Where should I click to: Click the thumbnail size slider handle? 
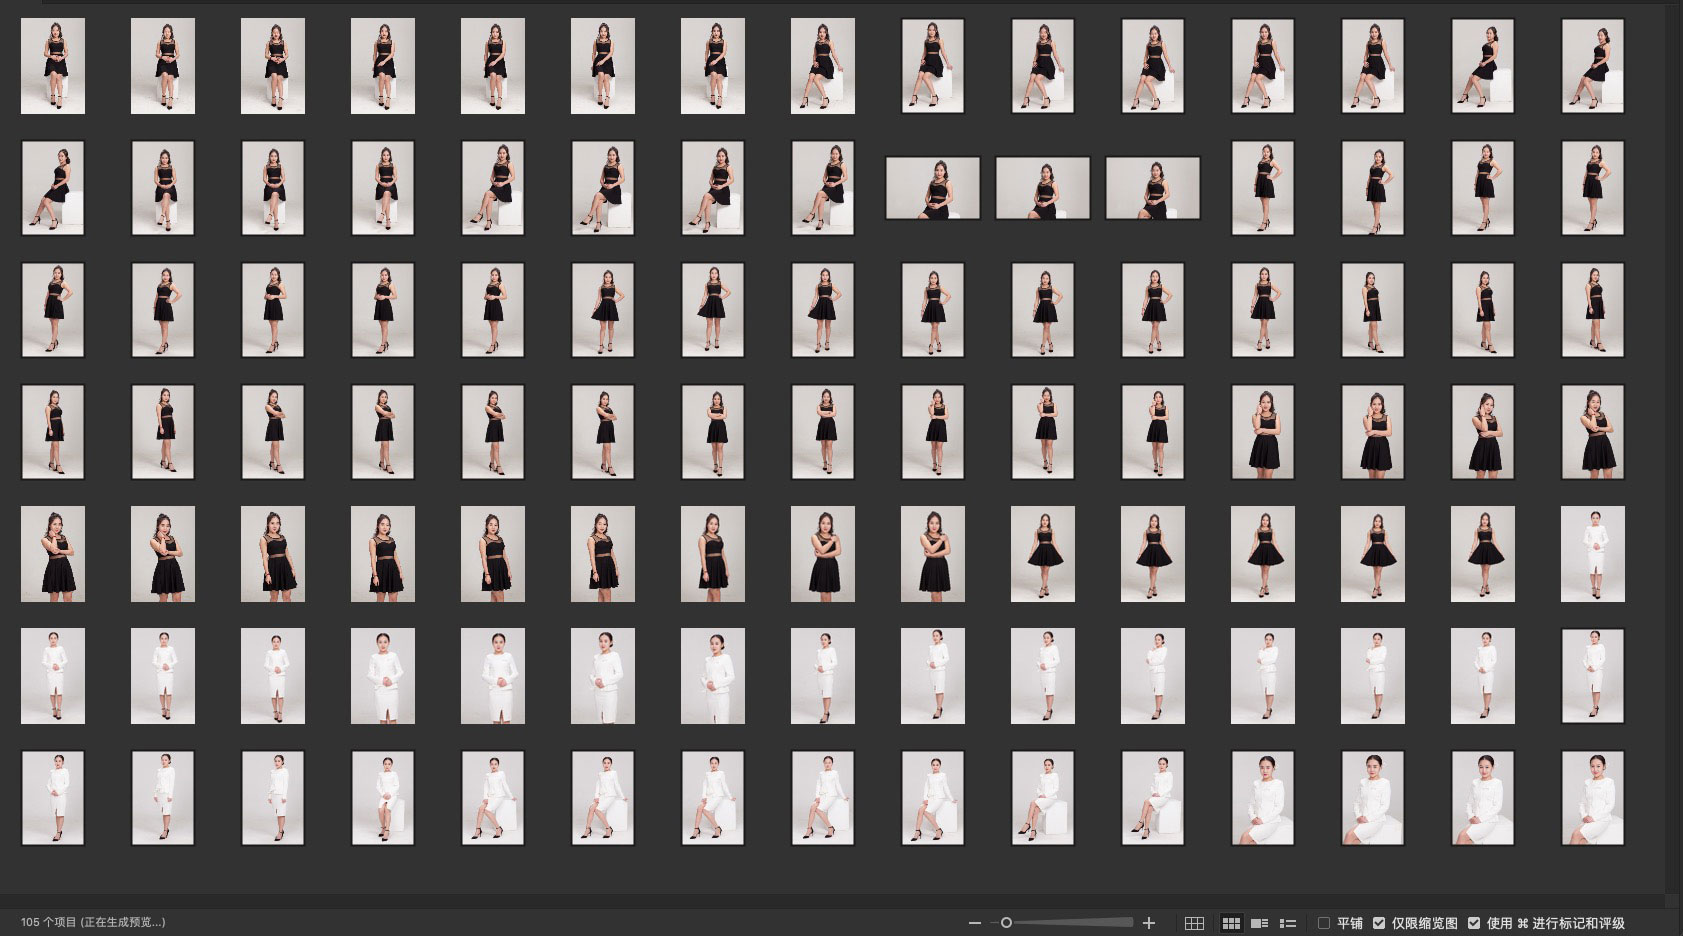(x=1006, y=923)
